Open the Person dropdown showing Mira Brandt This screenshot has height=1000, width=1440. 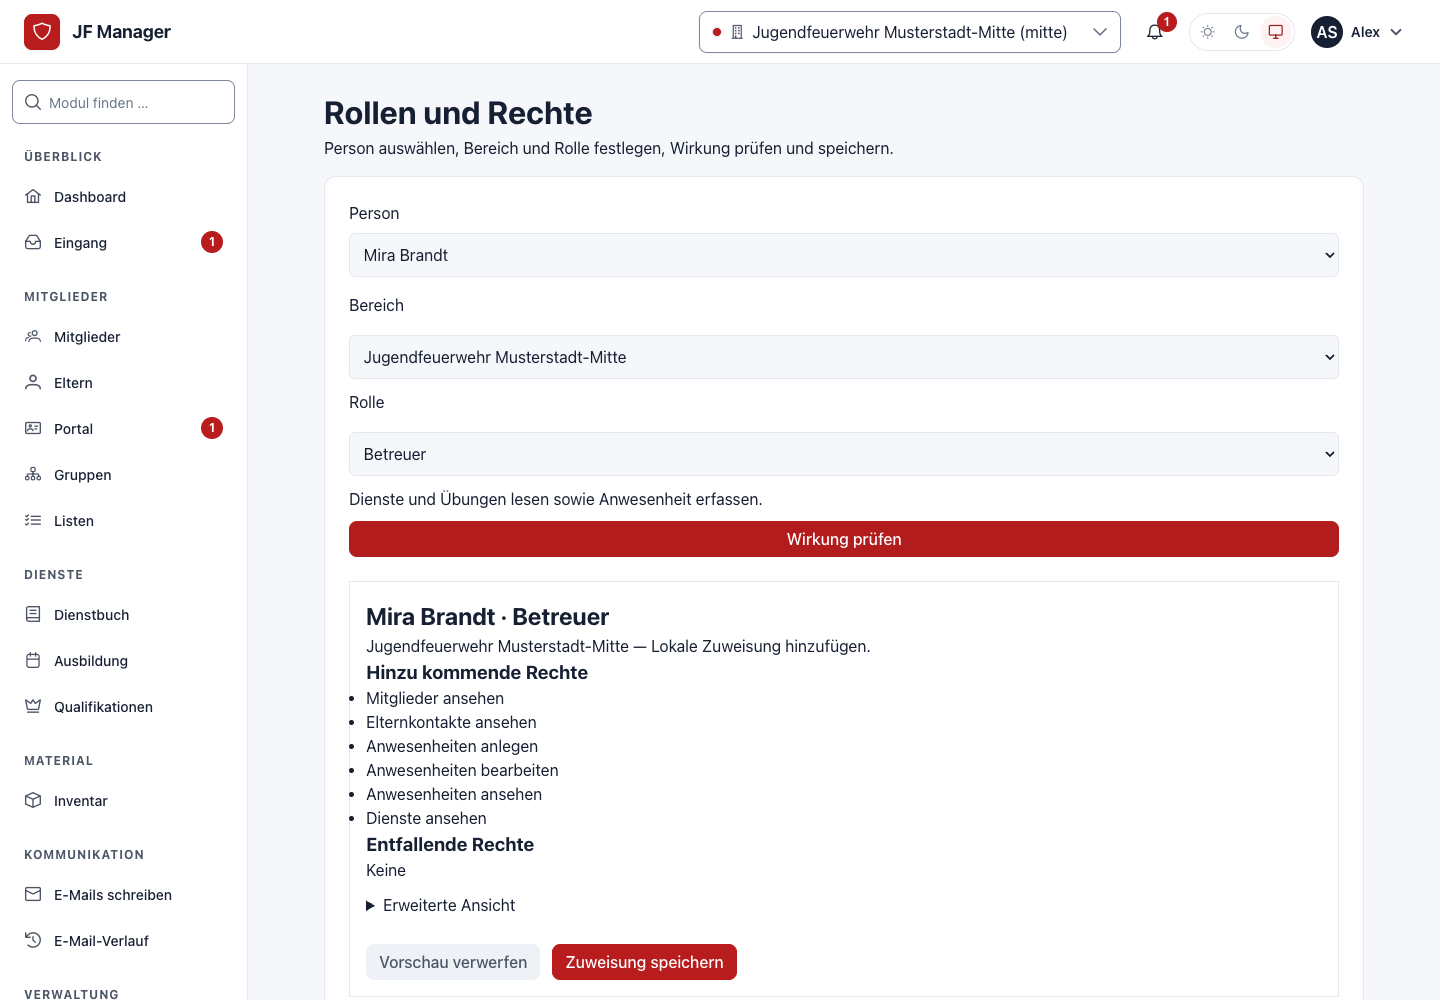(844, 255)
